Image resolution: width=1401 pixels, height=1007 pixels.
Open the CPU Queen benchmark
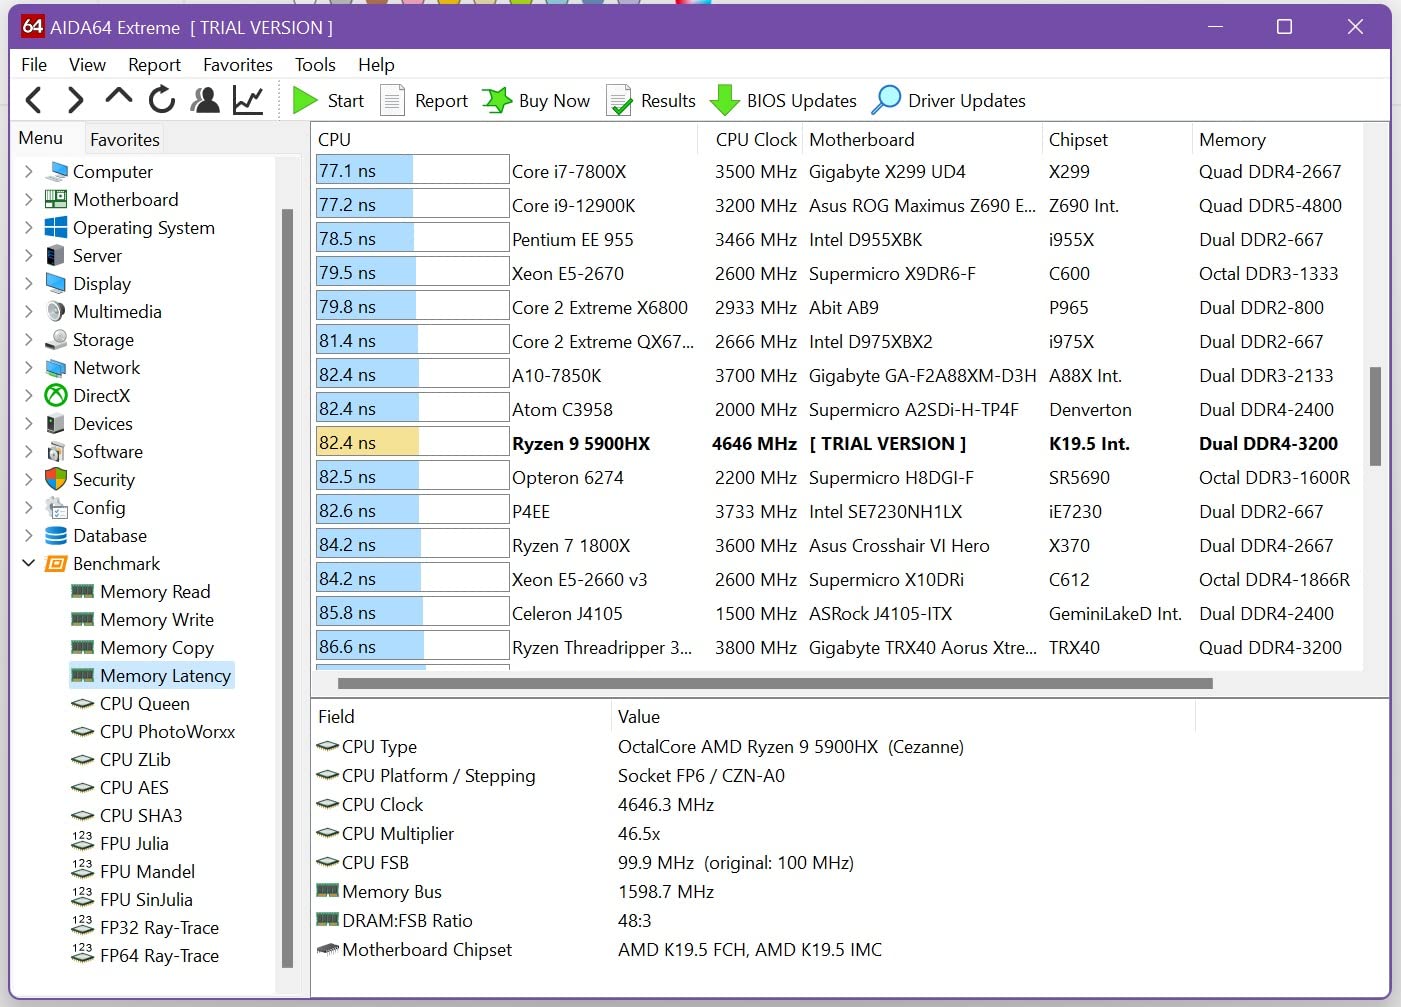(131, 704)
